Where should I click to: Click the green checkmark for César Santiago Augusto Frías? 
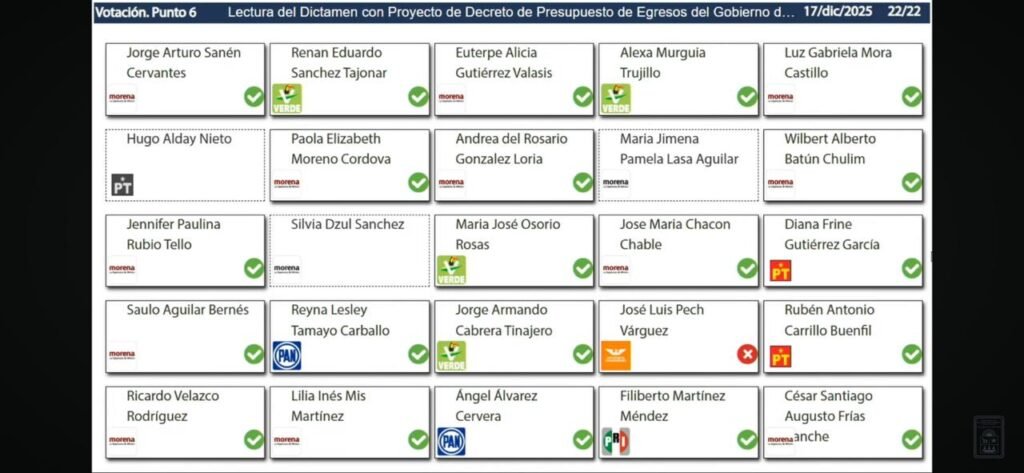[912, 440]
